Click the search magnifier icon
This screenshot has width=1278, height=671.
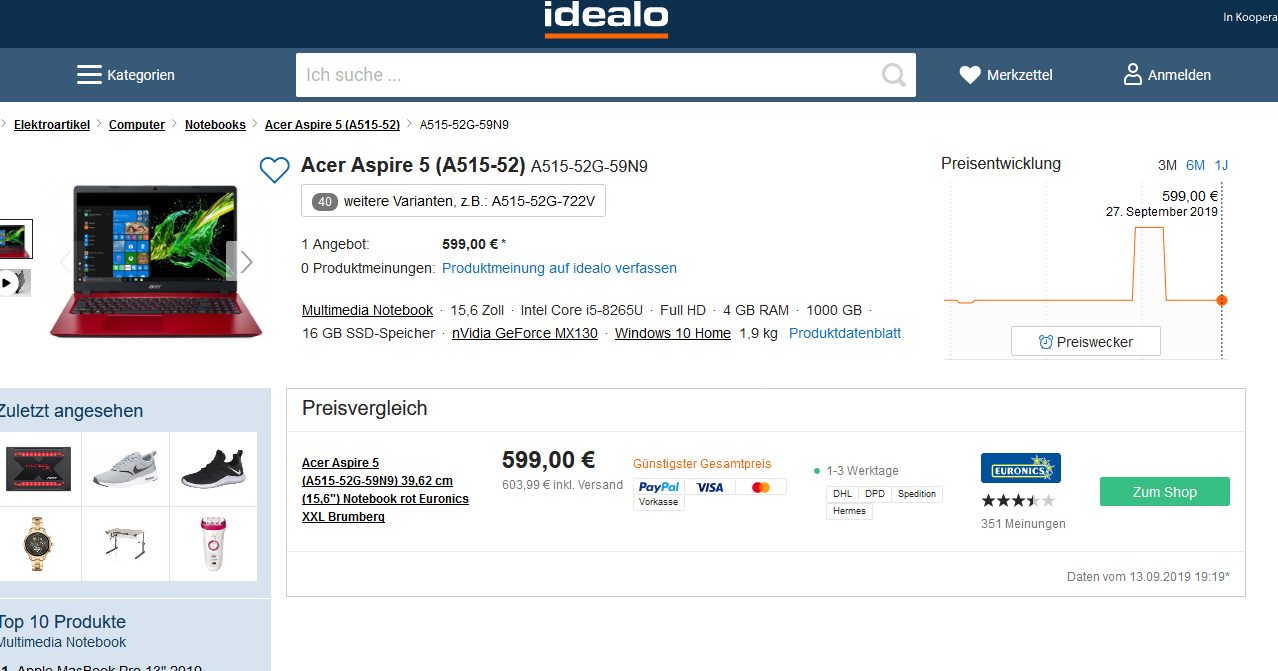[893, 75]
